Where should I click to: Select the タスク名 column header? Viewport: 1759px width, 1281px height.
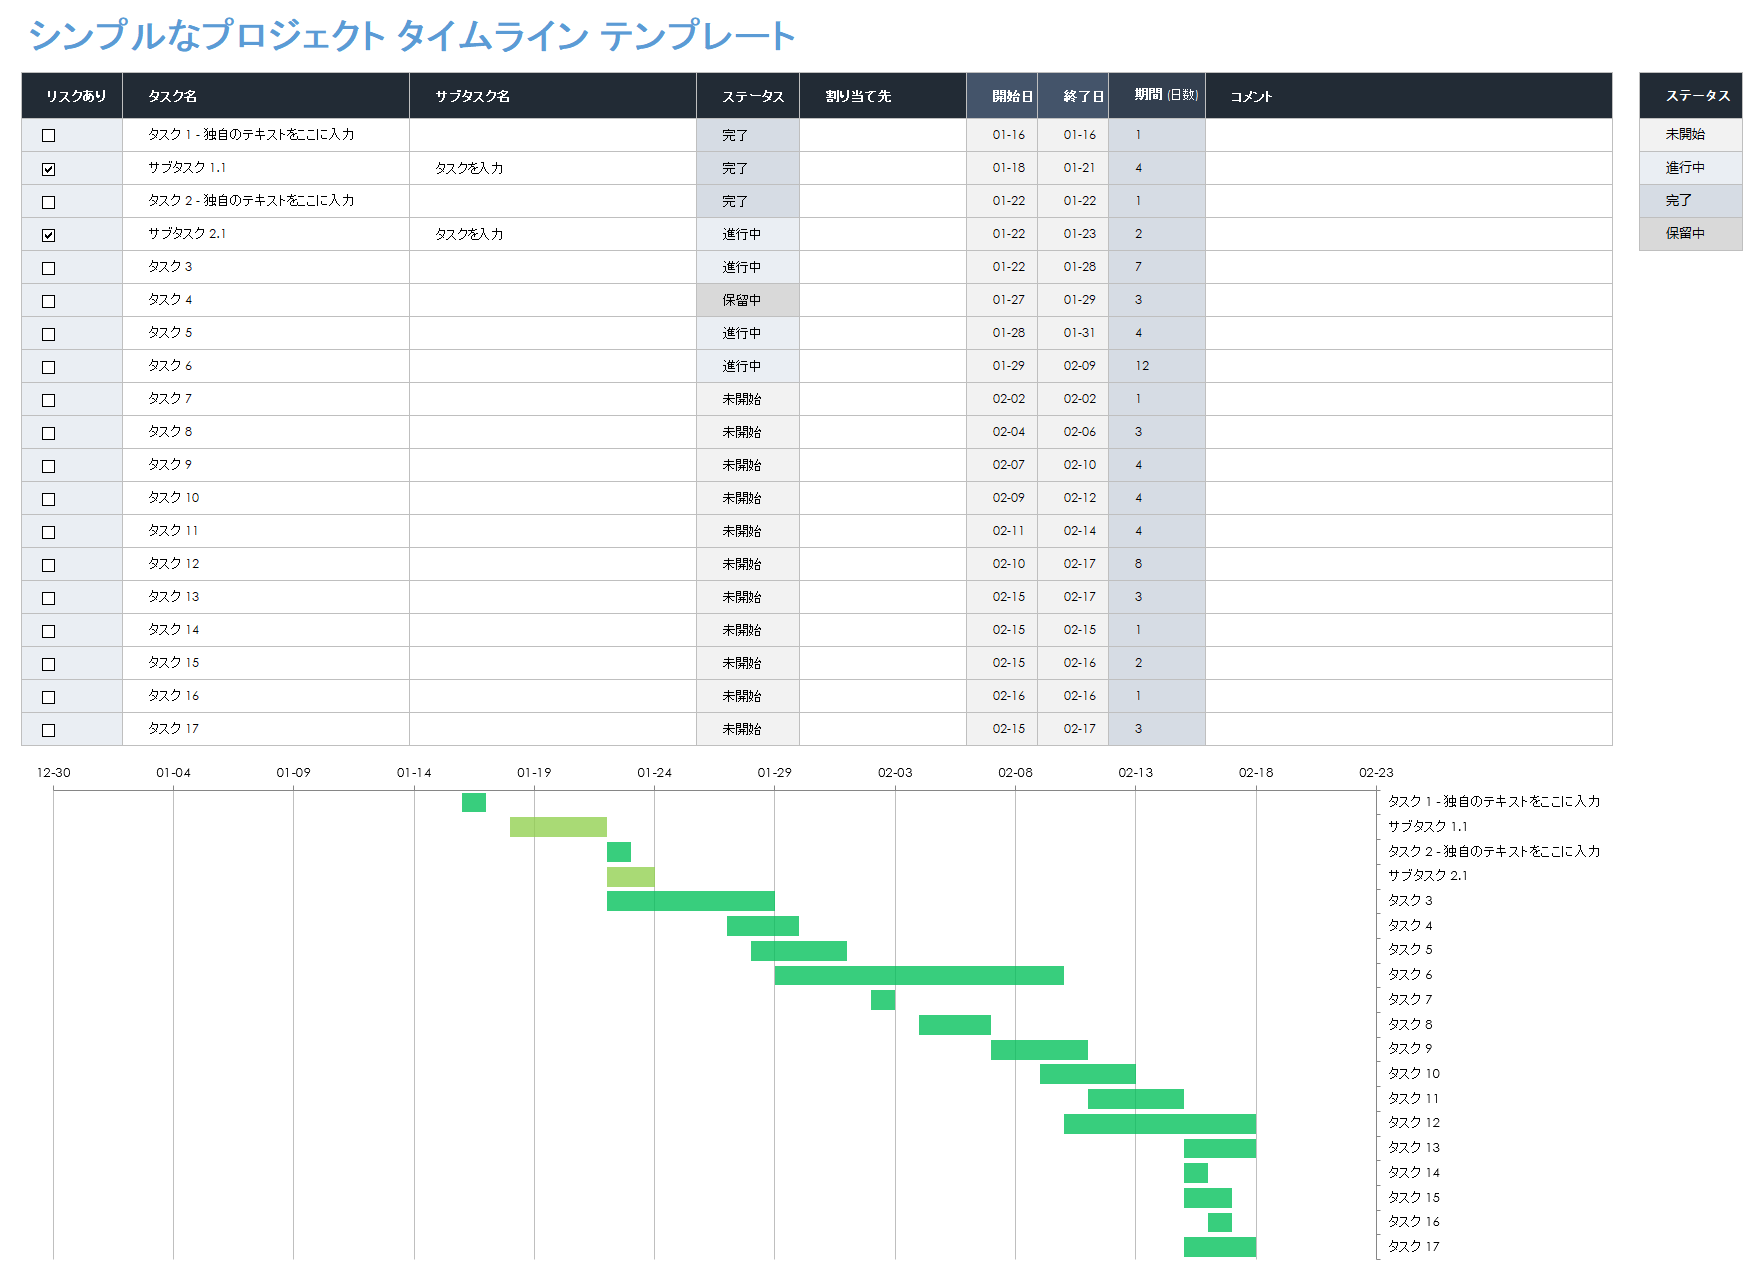tap(266, 96)
